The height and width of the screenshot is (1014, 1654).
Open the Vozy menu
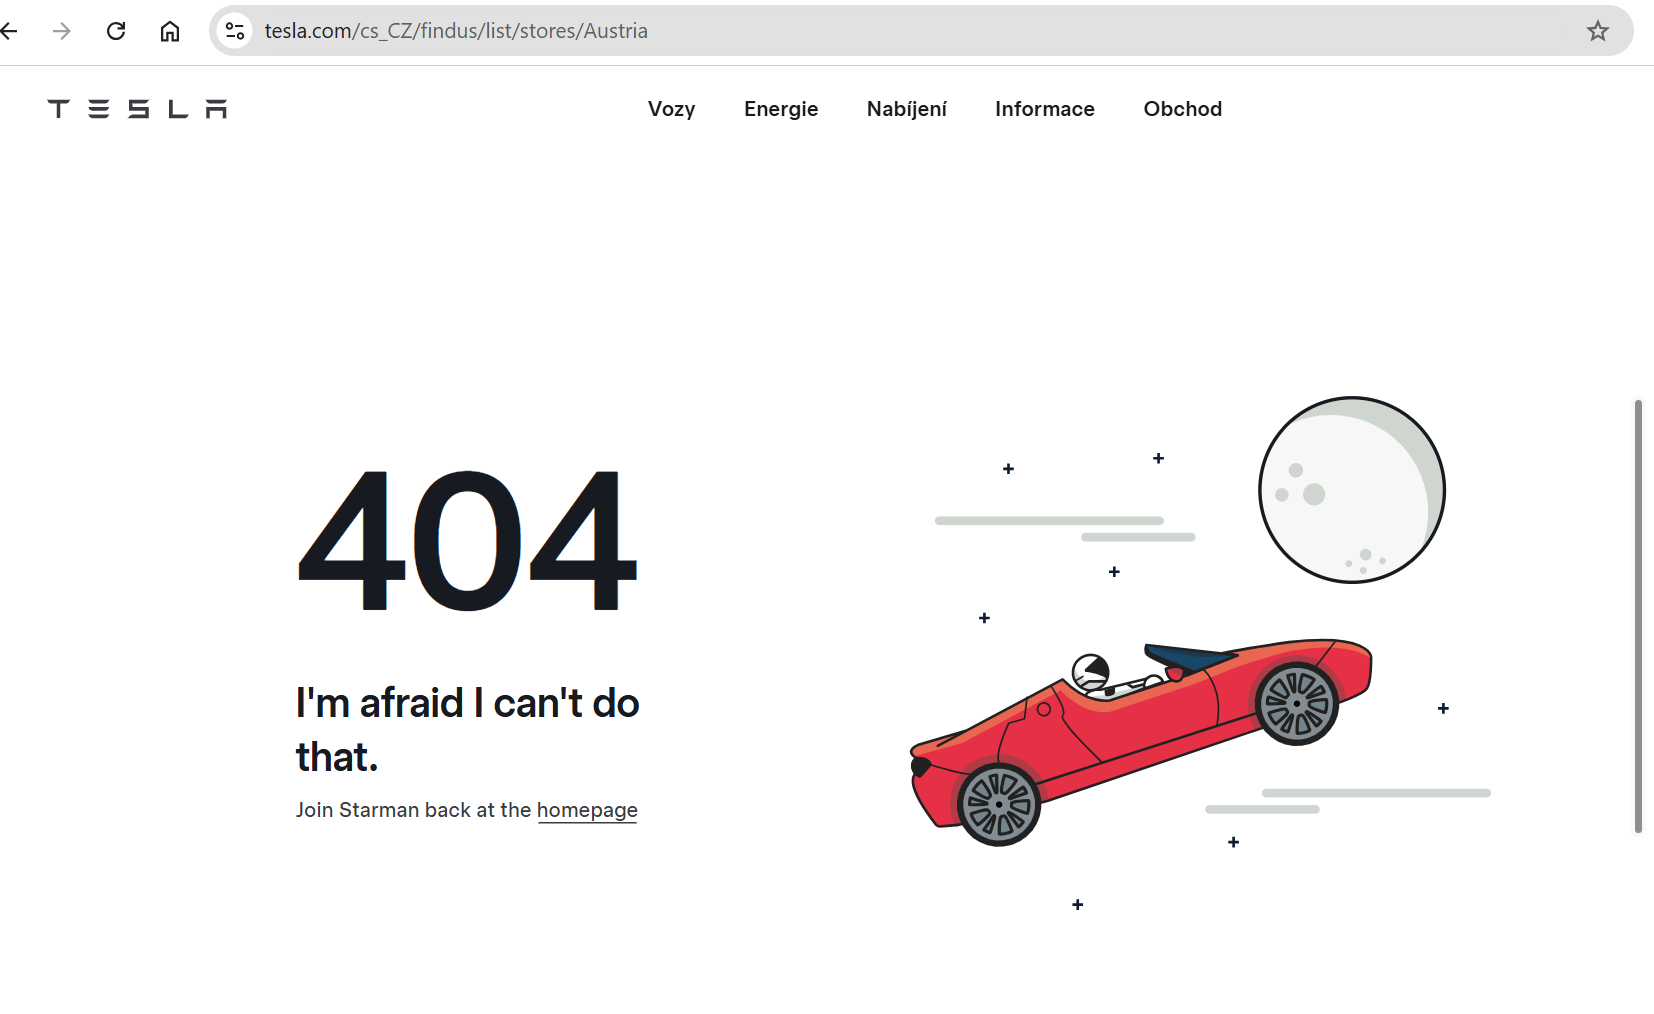[x=672, y=109]
